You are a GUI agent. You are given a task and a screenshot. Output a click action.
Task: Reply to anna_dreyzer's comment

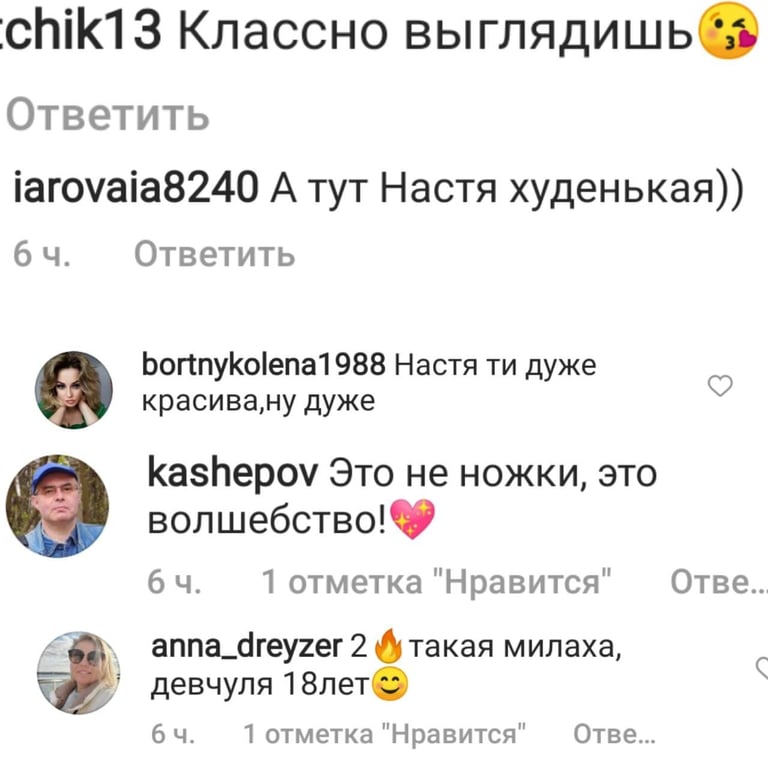pyautogui.click(x=614, y=734)
